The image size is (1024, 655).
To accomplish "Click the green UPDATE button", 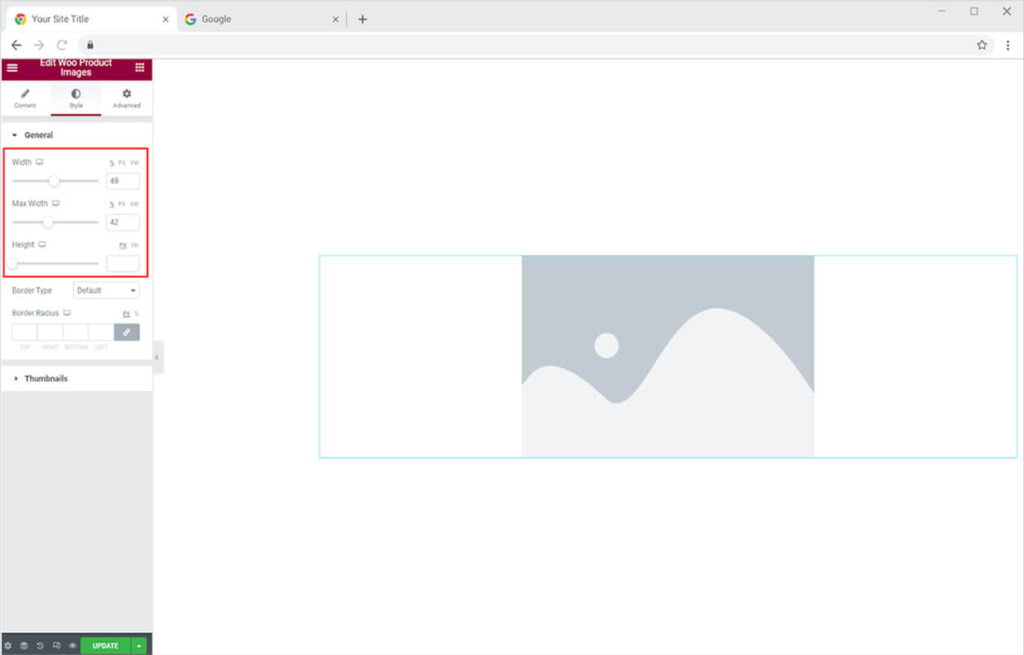I will (105, 646).
